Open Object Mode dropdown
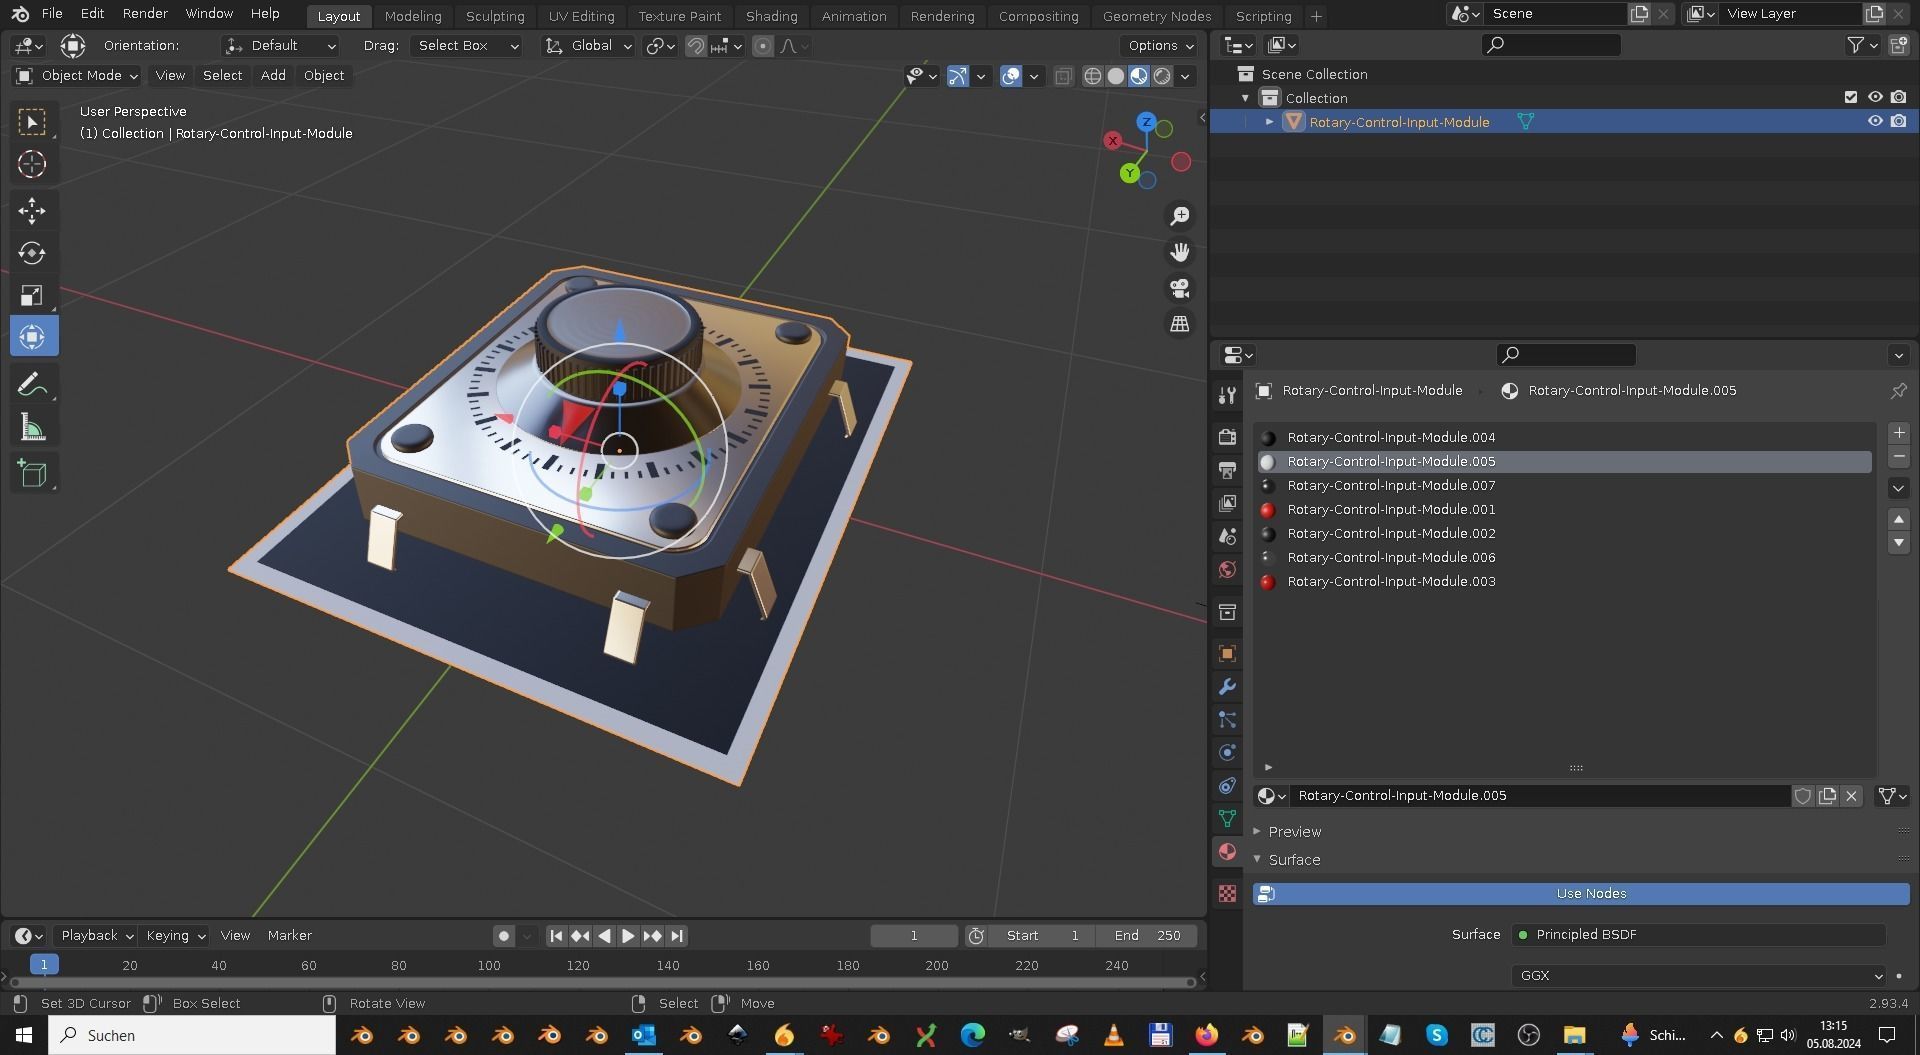This screenshot has height=1055, width=1920. coord(77,76)
